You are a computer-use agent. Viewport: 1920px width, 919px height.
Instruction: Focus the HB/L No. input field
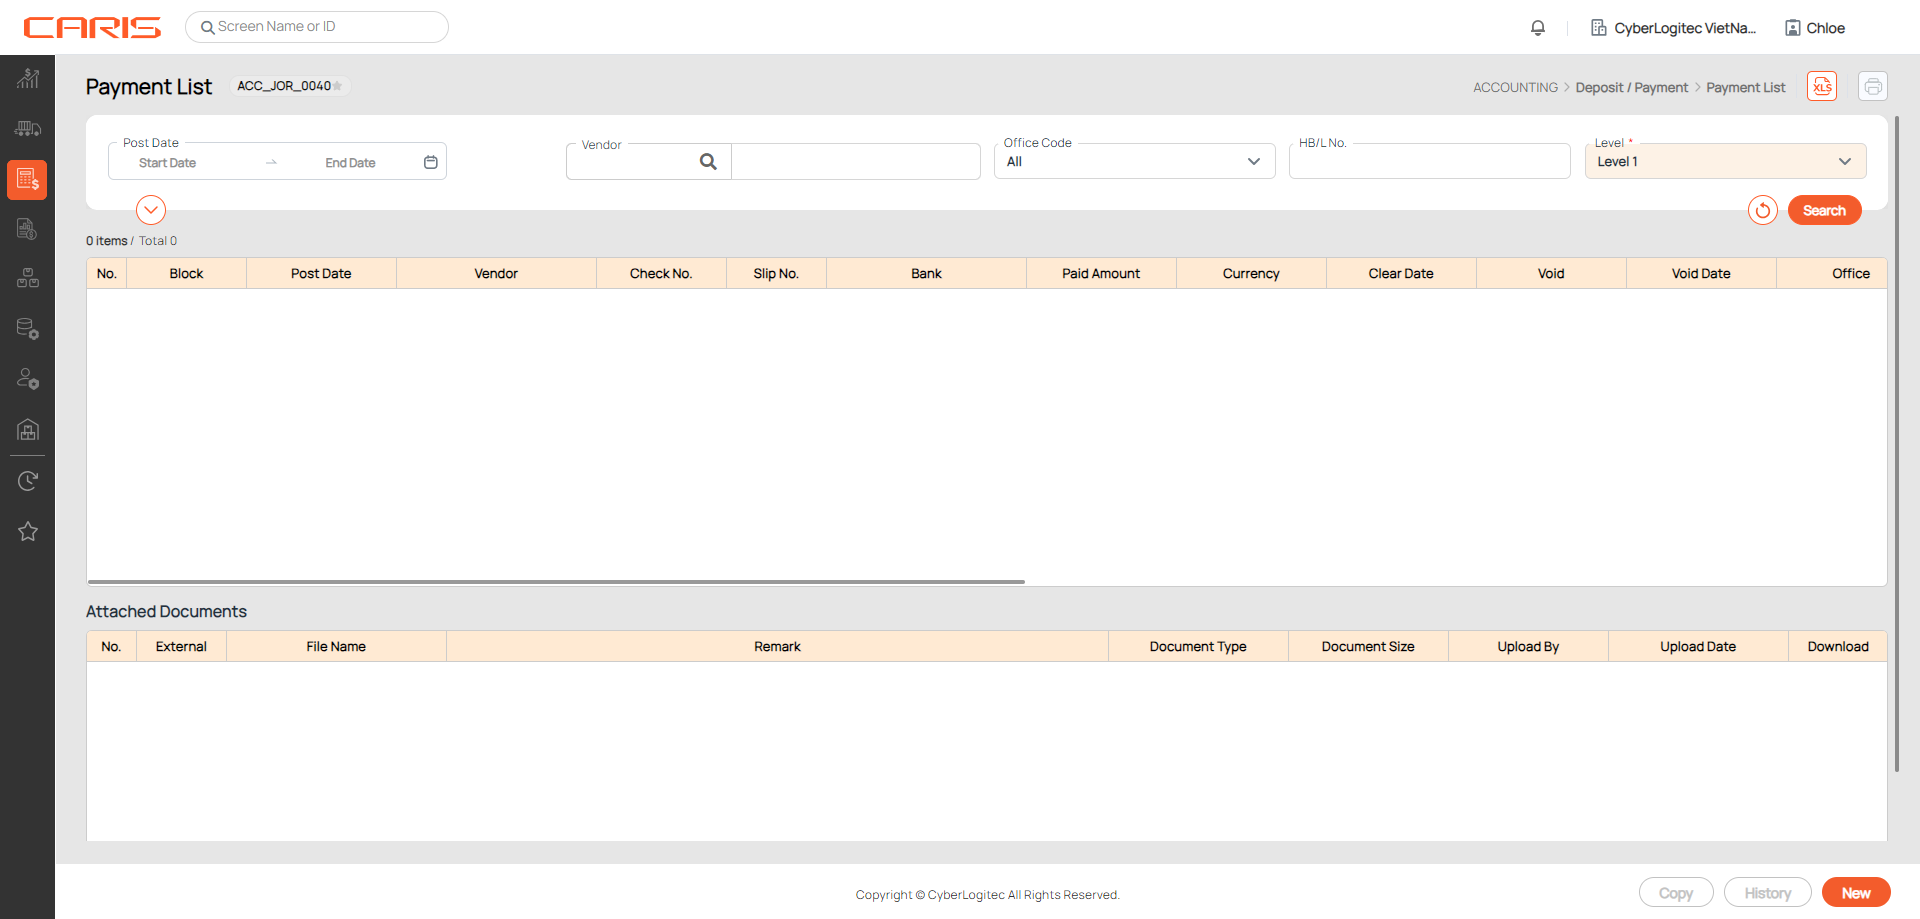pyautogui.click(x=1429, y=163)
